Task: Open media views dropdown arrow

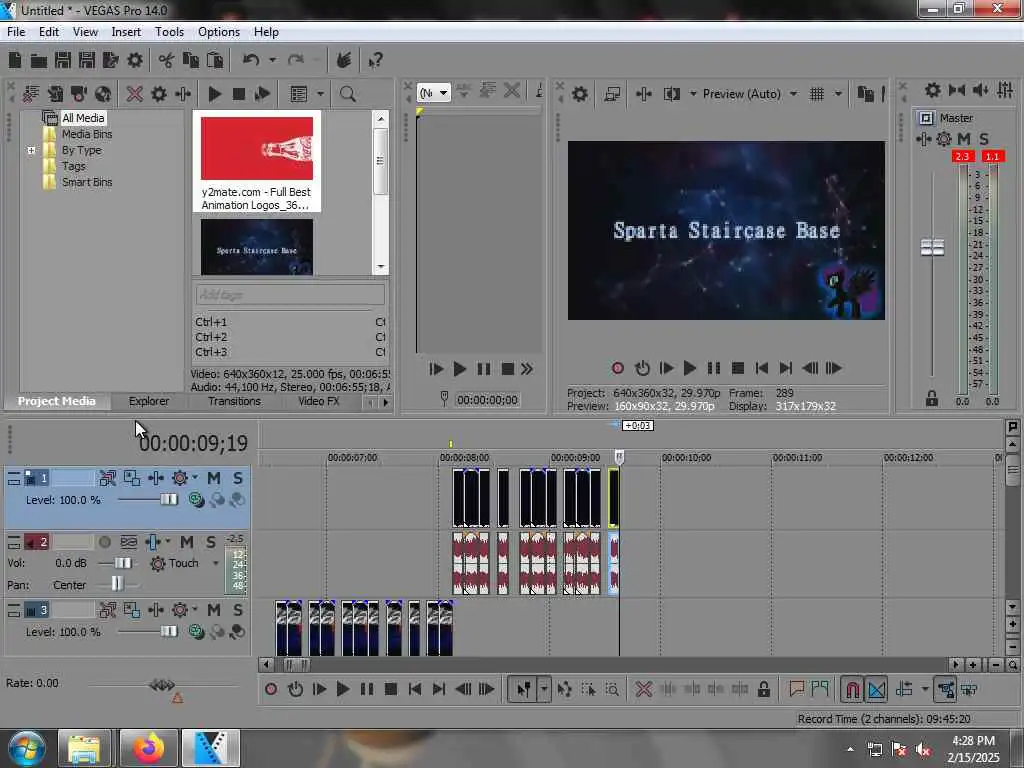Action: click(321, 94)
